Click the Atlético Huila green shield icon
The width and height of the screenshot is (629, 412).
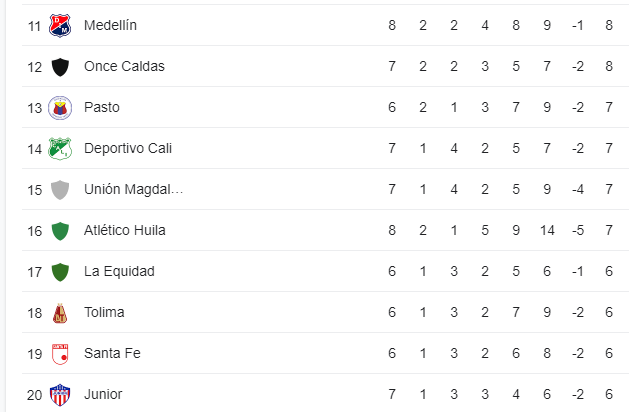click(60, 231)
